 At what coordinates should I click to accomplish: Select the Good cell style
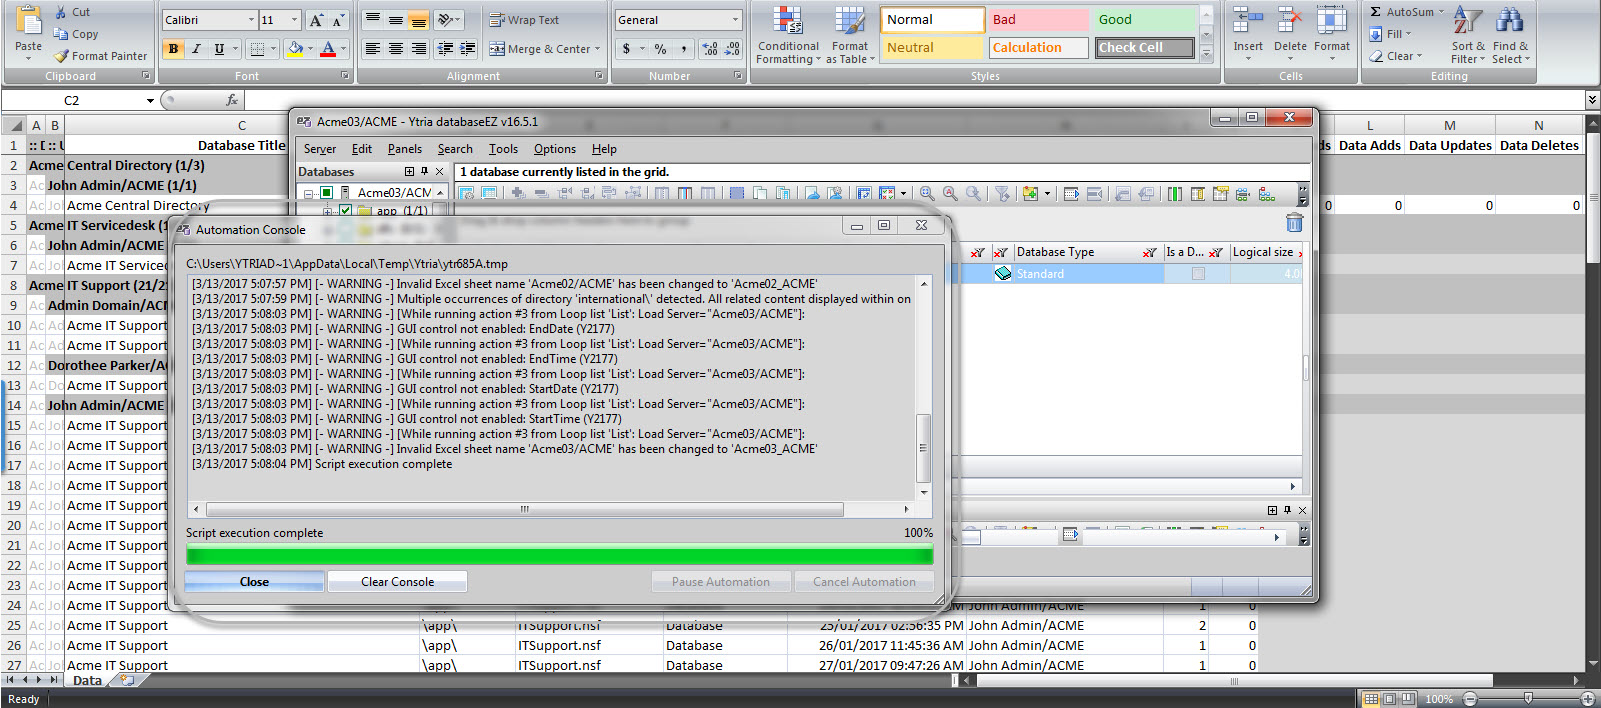point(1144,19)
